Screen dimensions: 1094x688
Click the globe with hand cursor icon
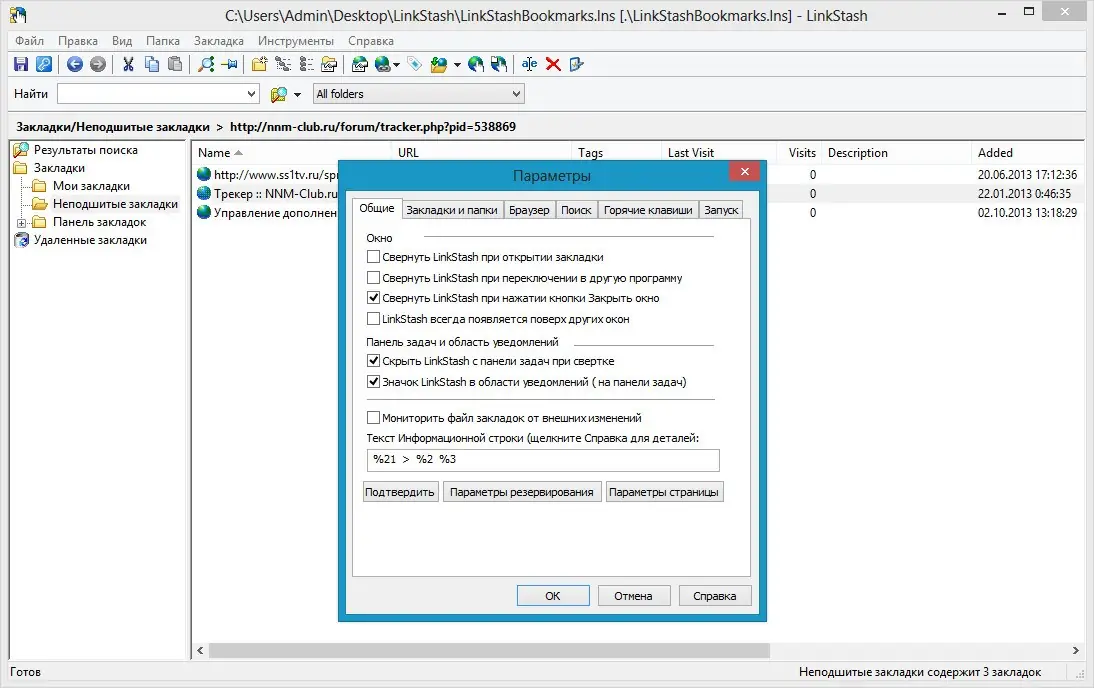[x=476, y=64]
